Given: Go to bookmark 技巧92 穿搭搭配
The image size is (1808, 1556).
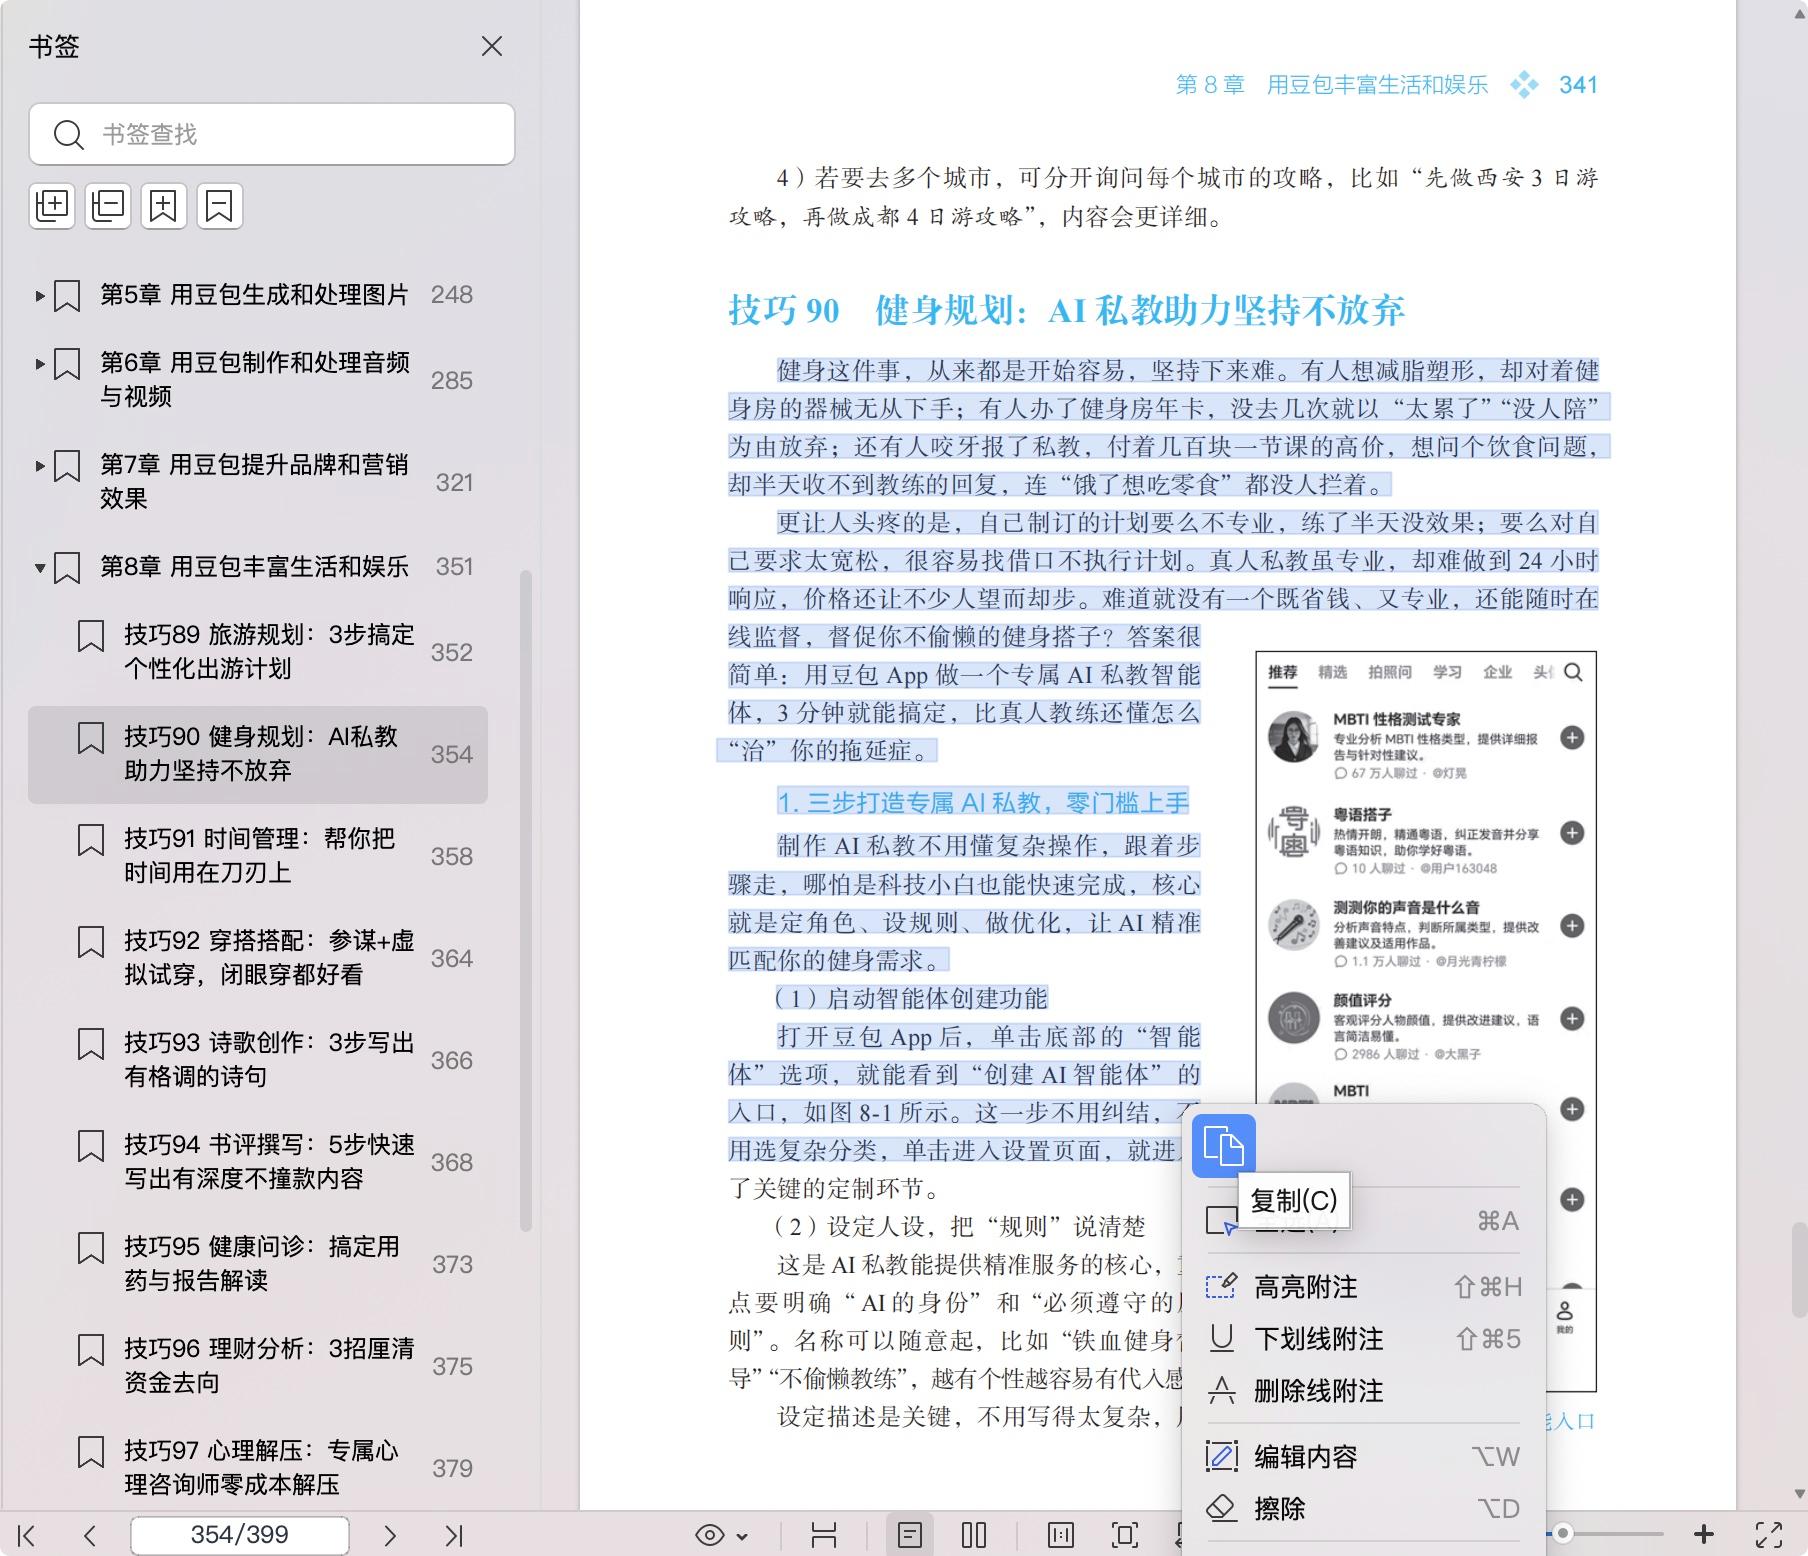Looking at the screenshot, I should [x=269, y=957].
